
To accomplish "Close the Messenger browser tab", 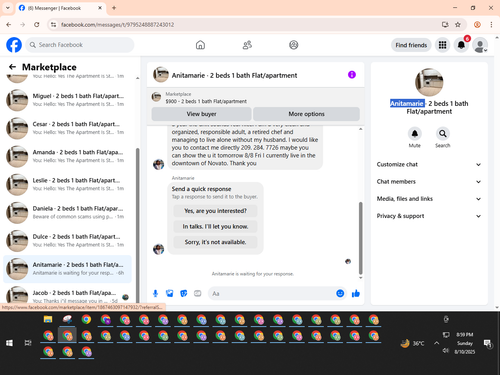I will [x=100, y=8].
